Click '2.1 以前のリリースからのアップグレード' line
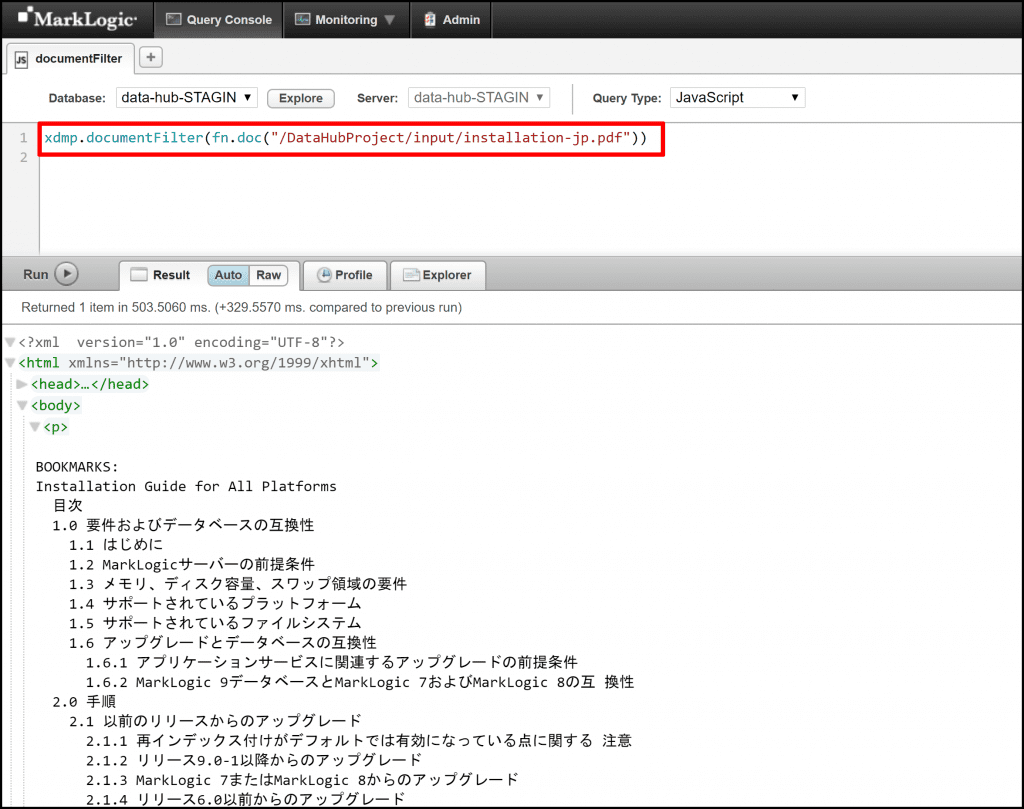The width and height of the screenshot is (1024, 809). (x=216, y=721)
